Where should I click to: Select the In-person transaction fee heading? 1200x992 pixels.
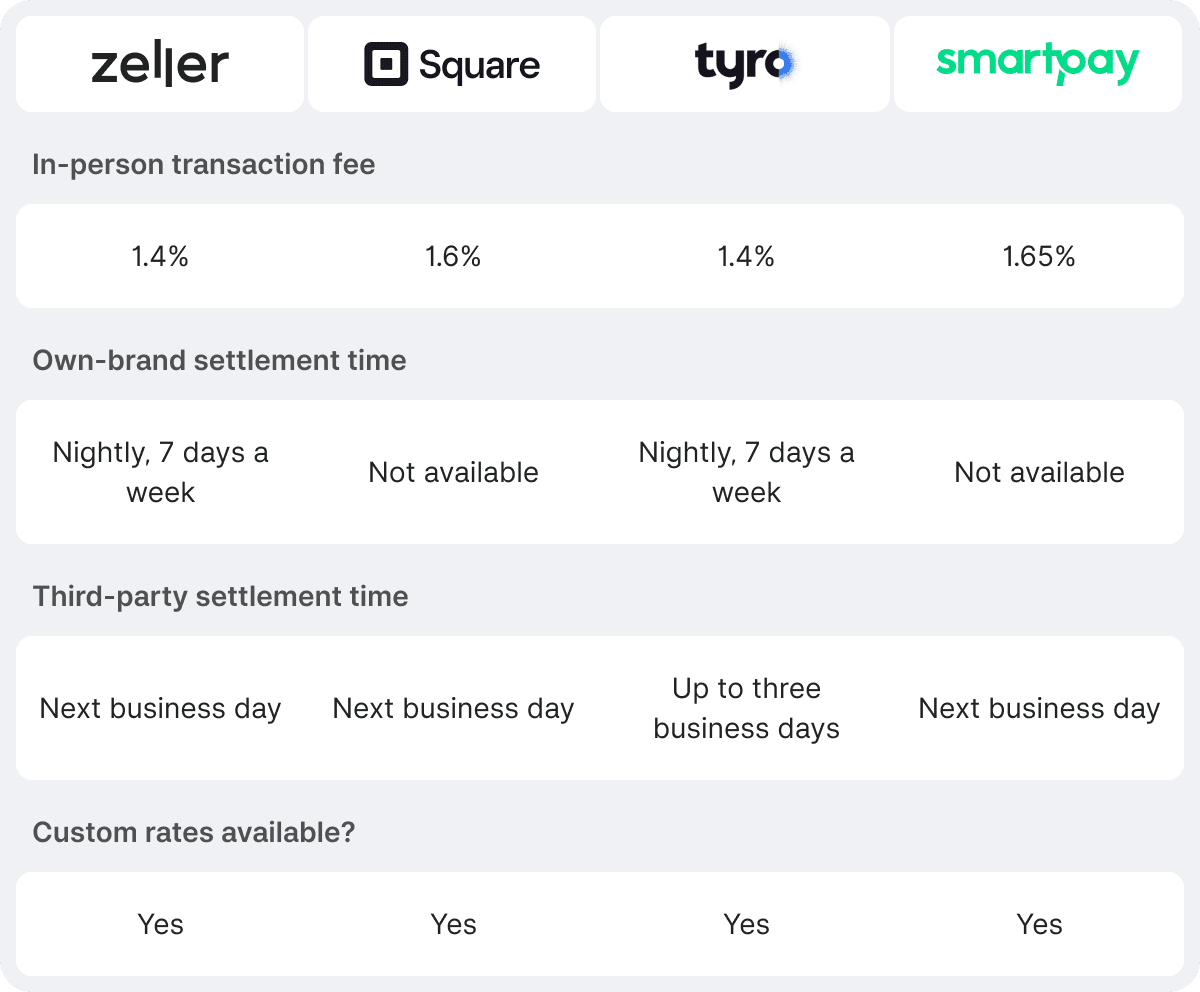(204, 164)
